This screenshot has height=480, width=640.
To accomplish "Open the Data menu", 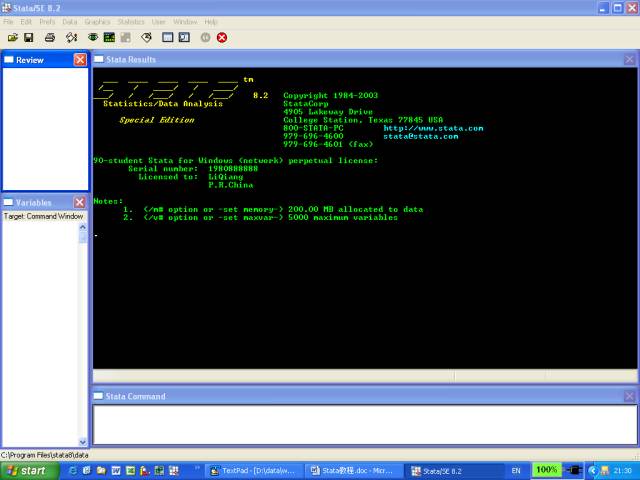I will pyautogui.click(x=69, y=22).
